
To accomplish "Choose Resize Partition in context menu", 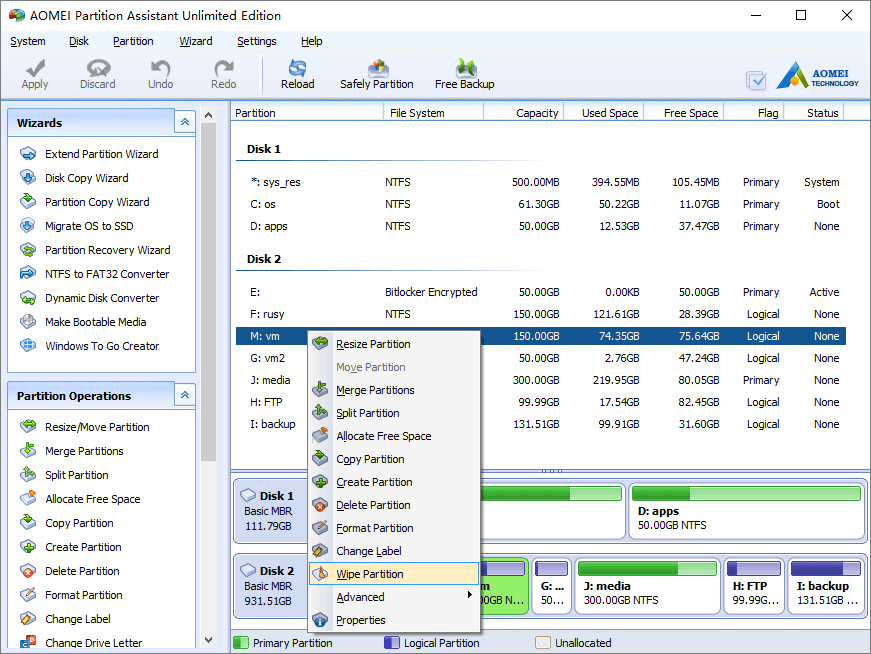I will (x=394, y=344).
